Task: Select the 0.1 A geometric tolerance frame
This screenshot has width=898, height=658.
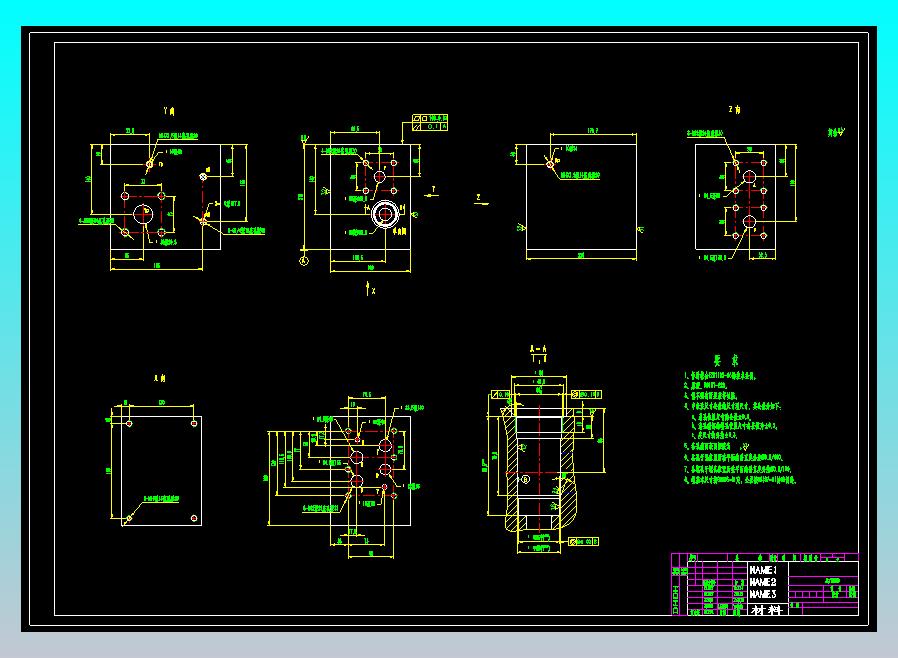Action: (430, 126)
